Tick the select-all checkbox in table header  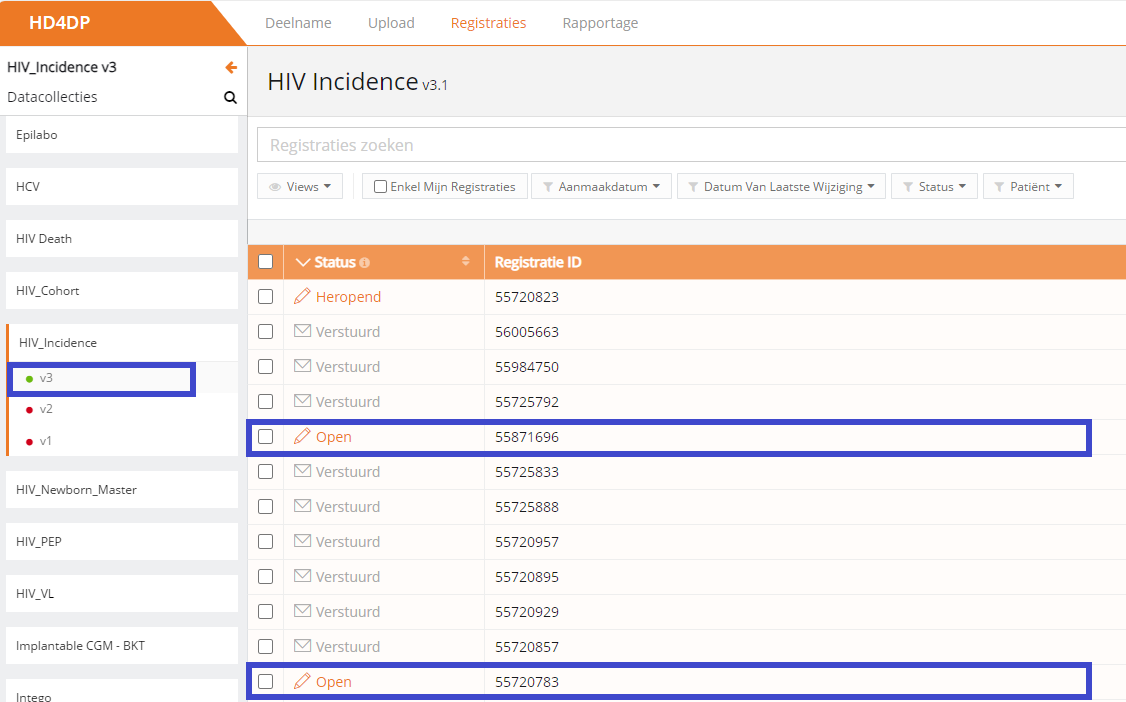pyautogui.click(x=265, y=262)
